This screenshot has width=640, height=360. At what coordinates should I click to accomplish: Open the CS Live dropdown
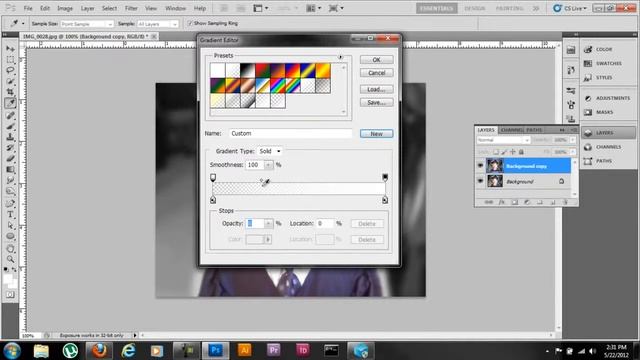[x=570, y=8]
